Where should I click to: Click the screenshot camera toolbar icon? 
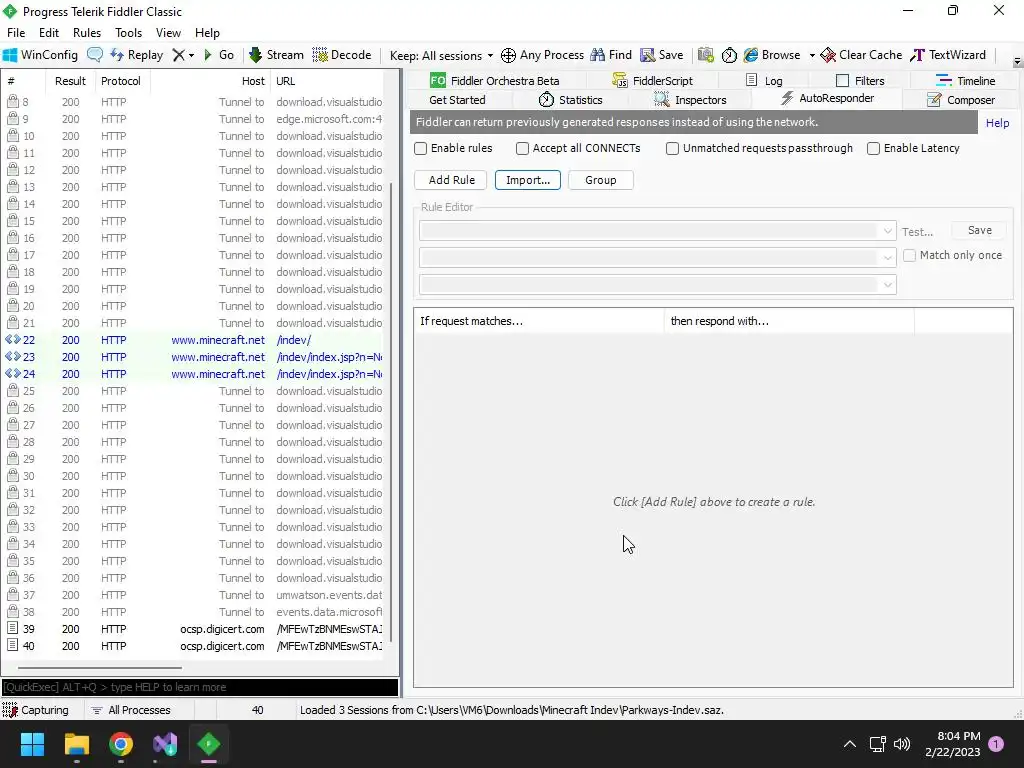[x=705, y=55]
